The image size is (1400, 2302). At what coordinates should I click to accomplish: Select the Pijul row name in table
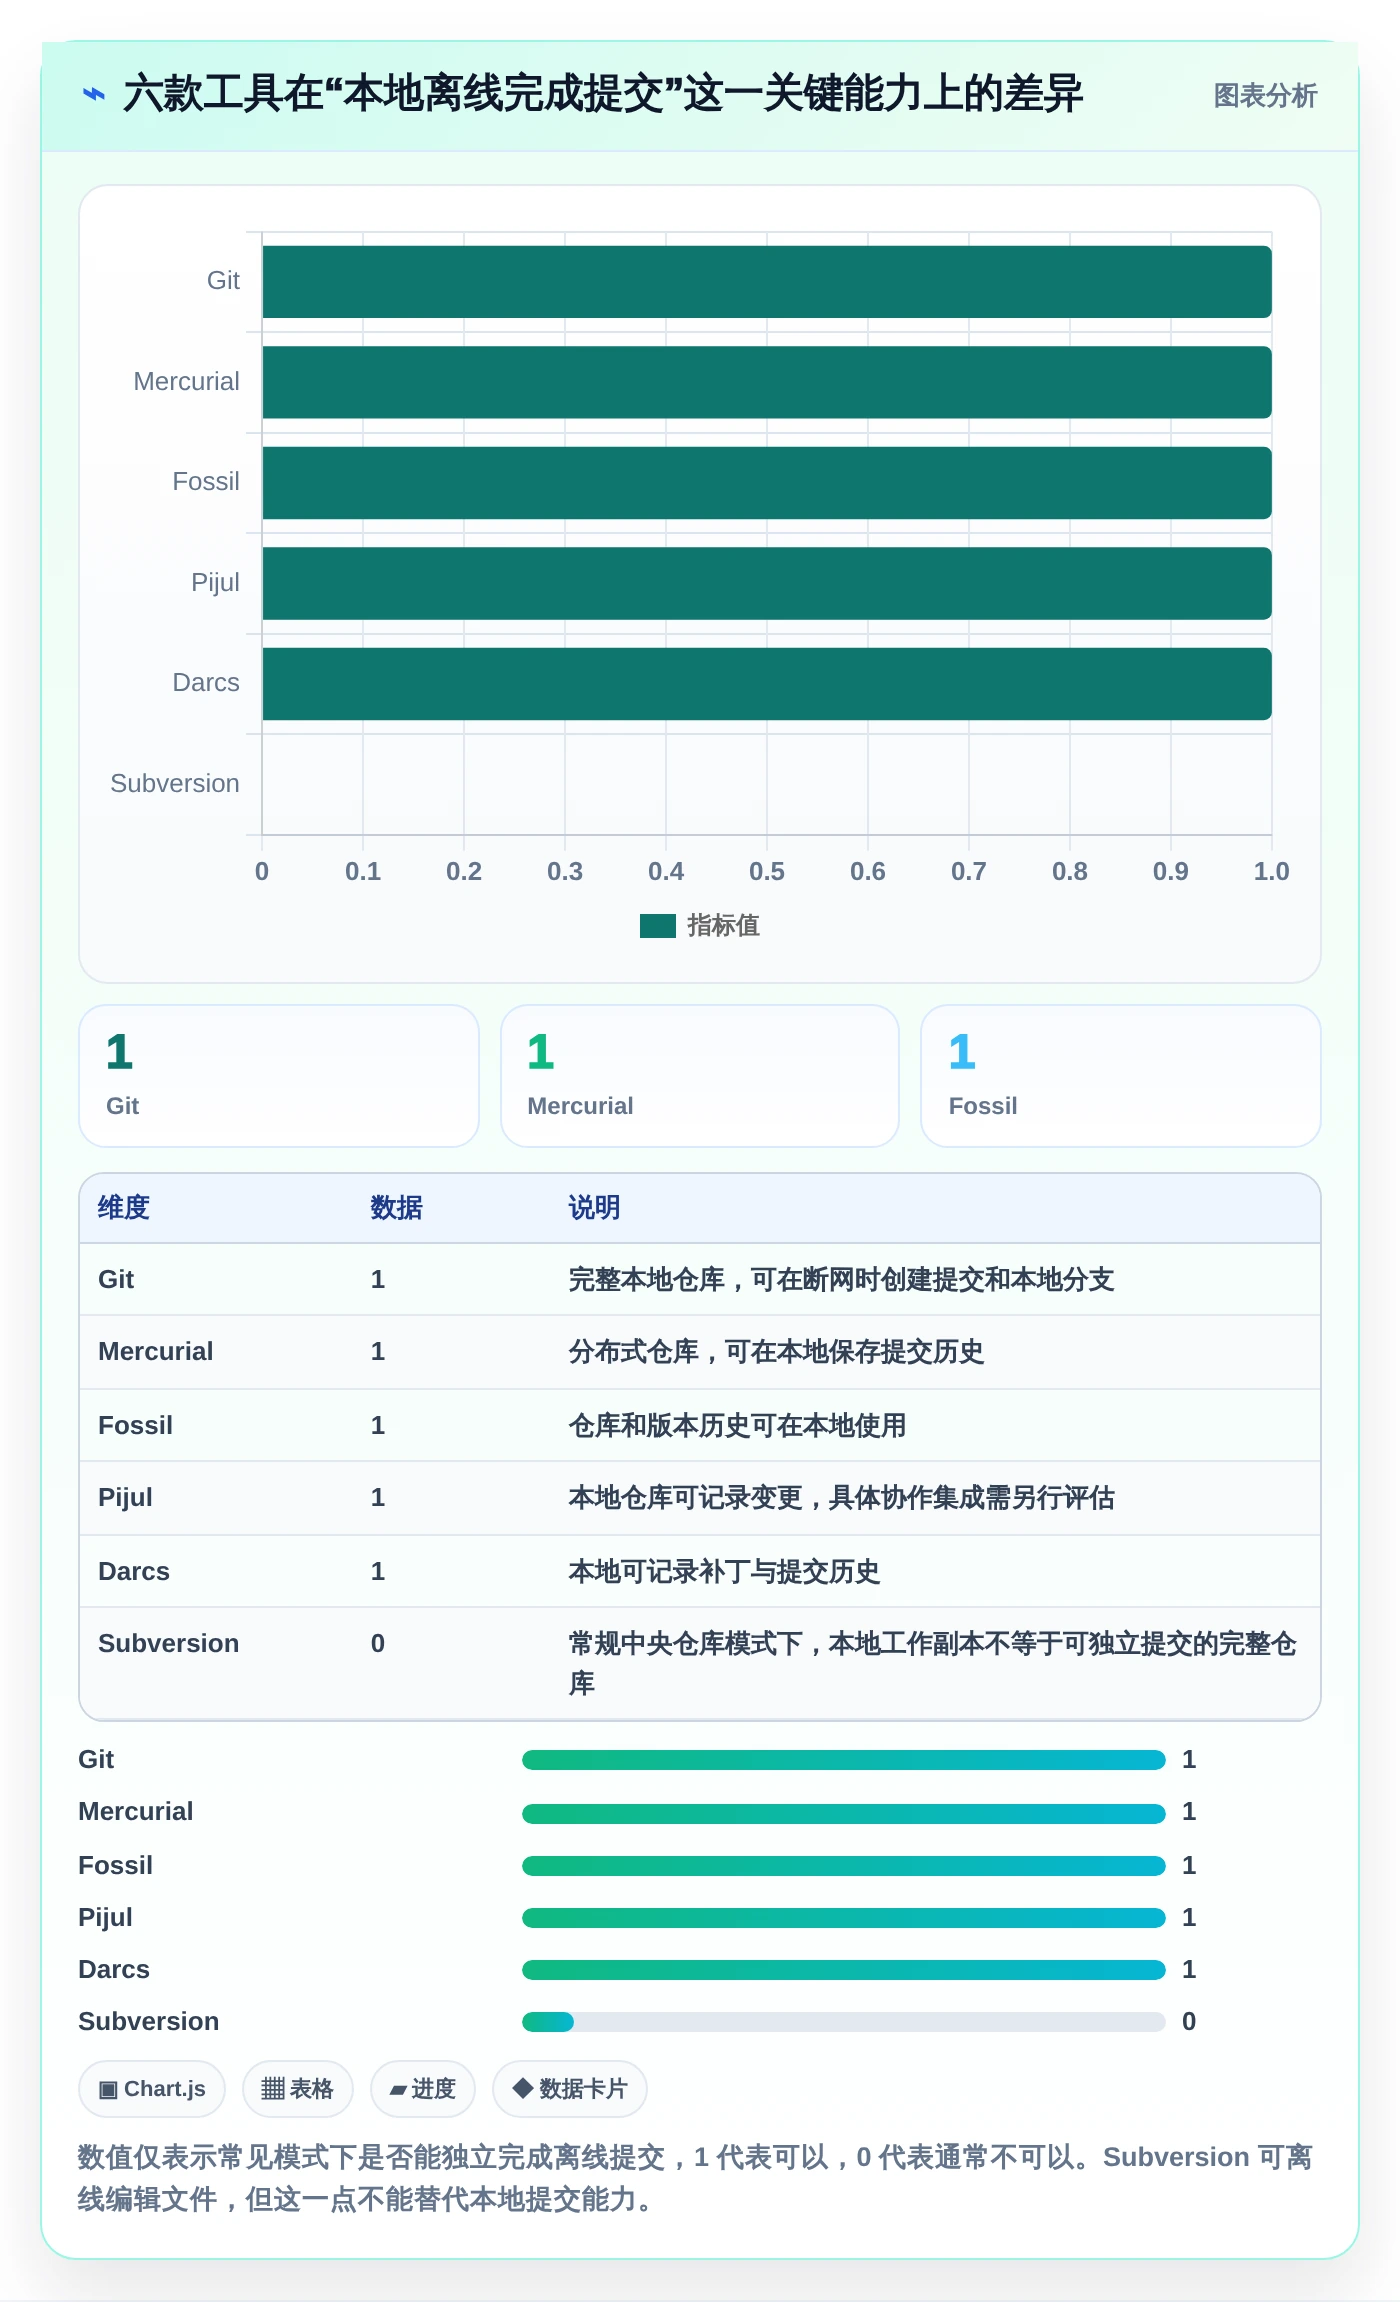point(125,1497)
